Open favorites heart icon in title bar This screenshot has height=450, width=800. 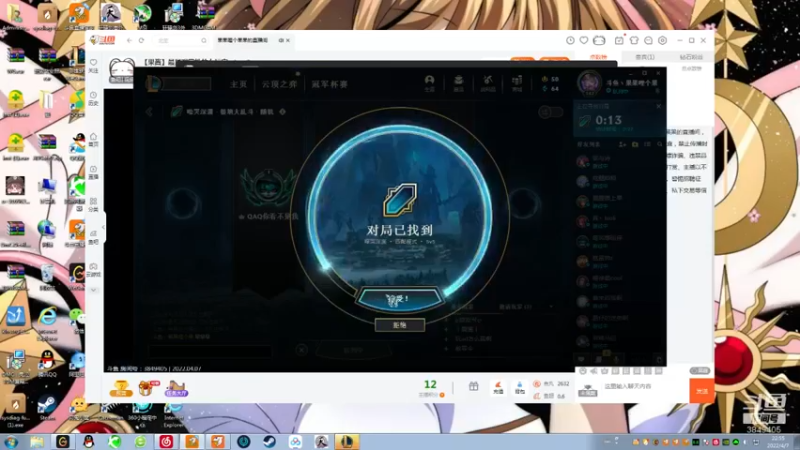coord(584,40)
